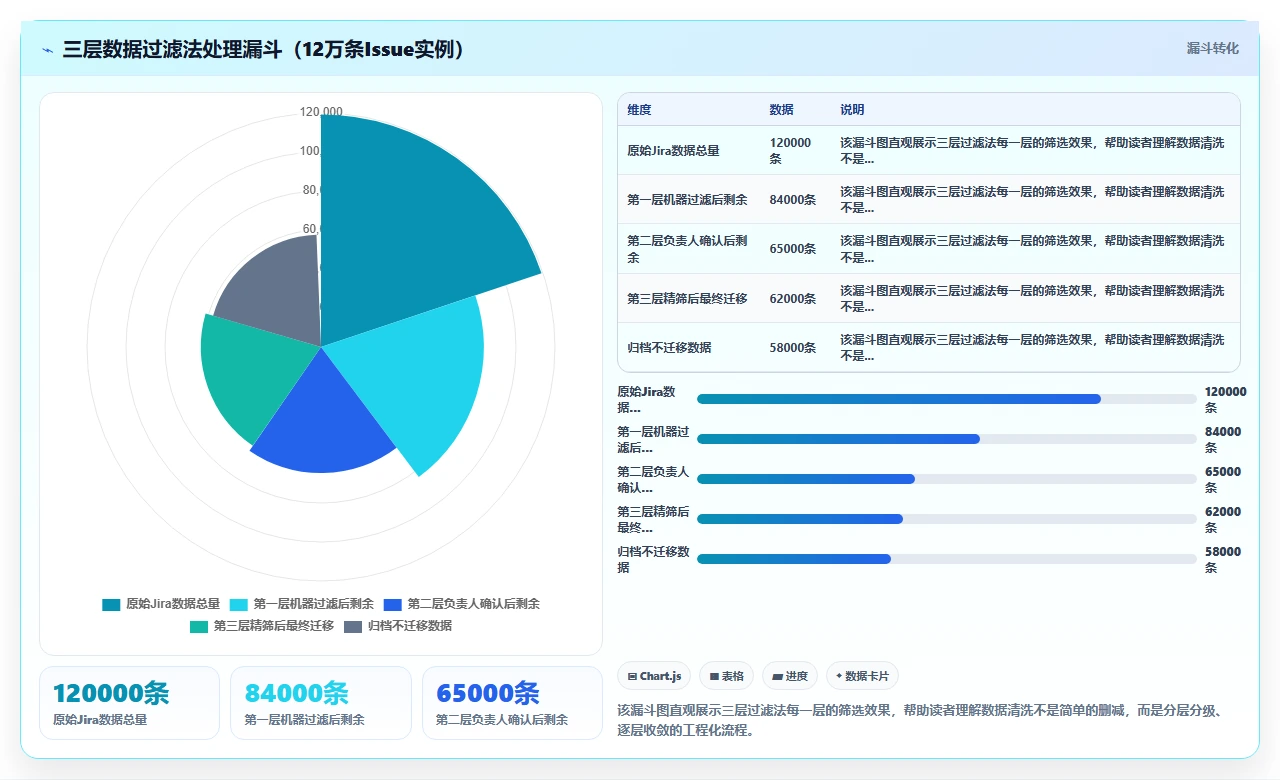Click the 第二层负责人确认 progress bar
The width and height of the screenshot is (1280, 780).
point(946,479)
